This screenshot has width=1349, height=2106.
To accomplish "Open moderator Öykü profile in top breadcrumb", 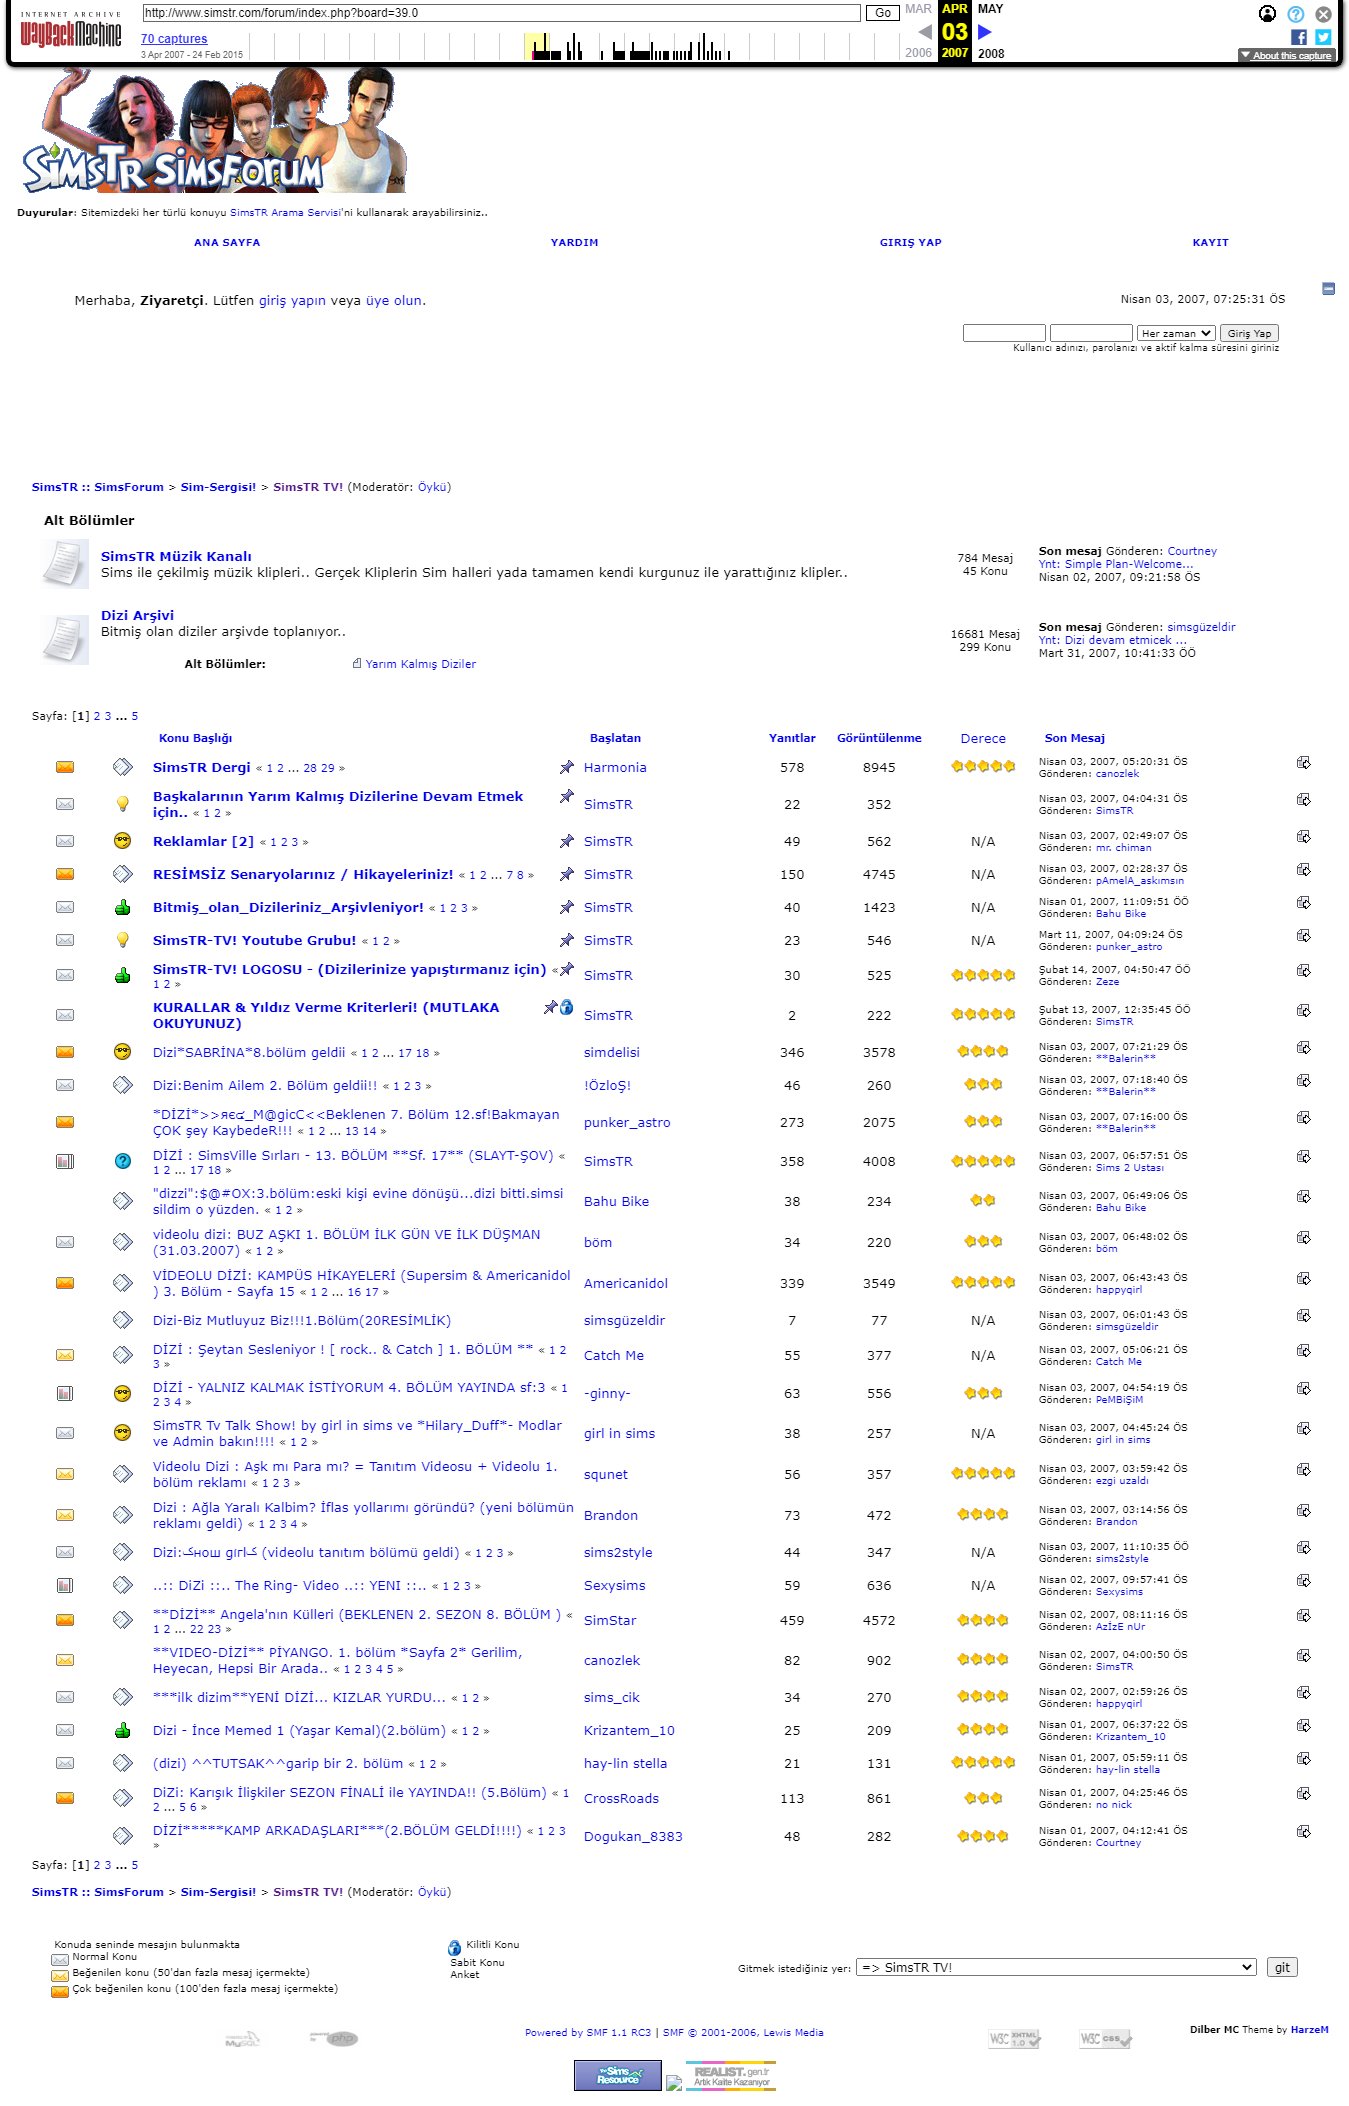I will pos(432,487).
